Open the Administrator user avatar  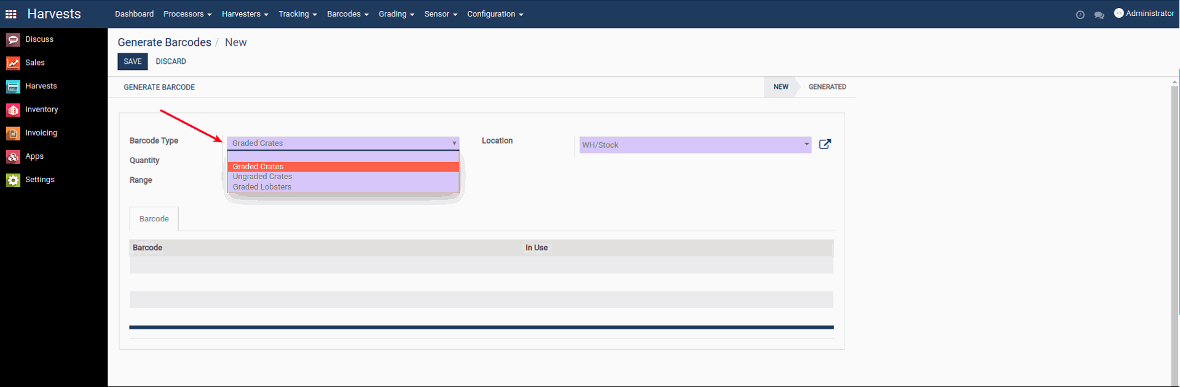coord(1118,13)
